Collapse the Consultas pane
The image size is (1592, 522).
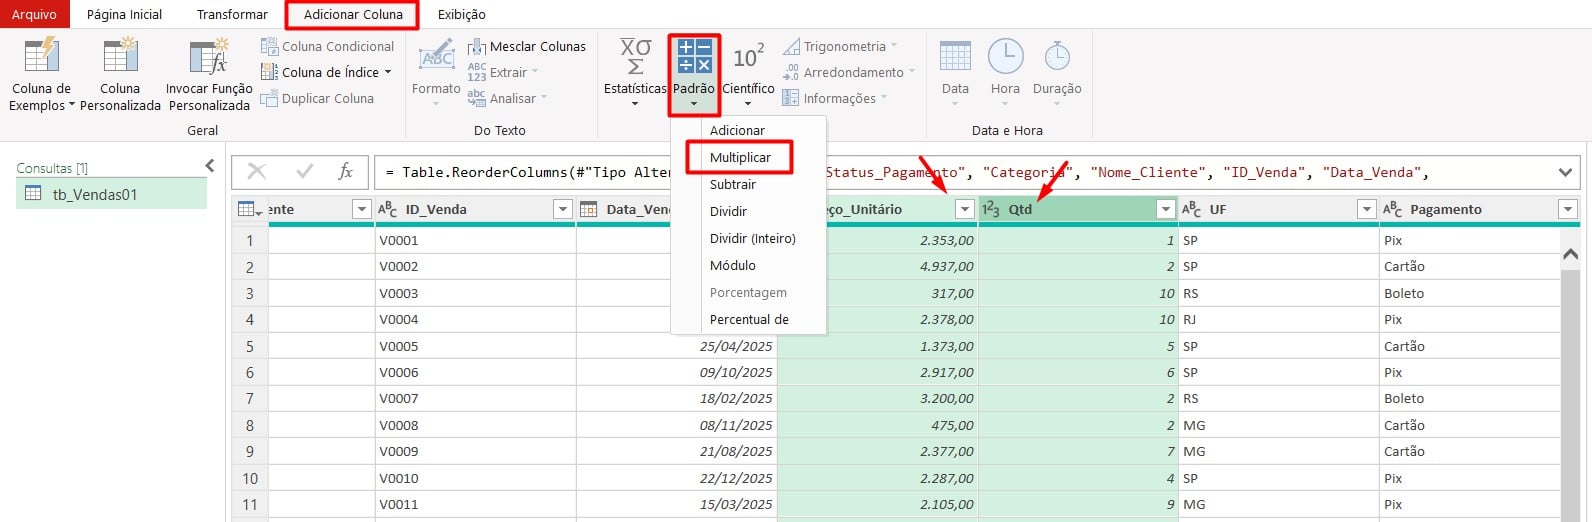(210, 166)
